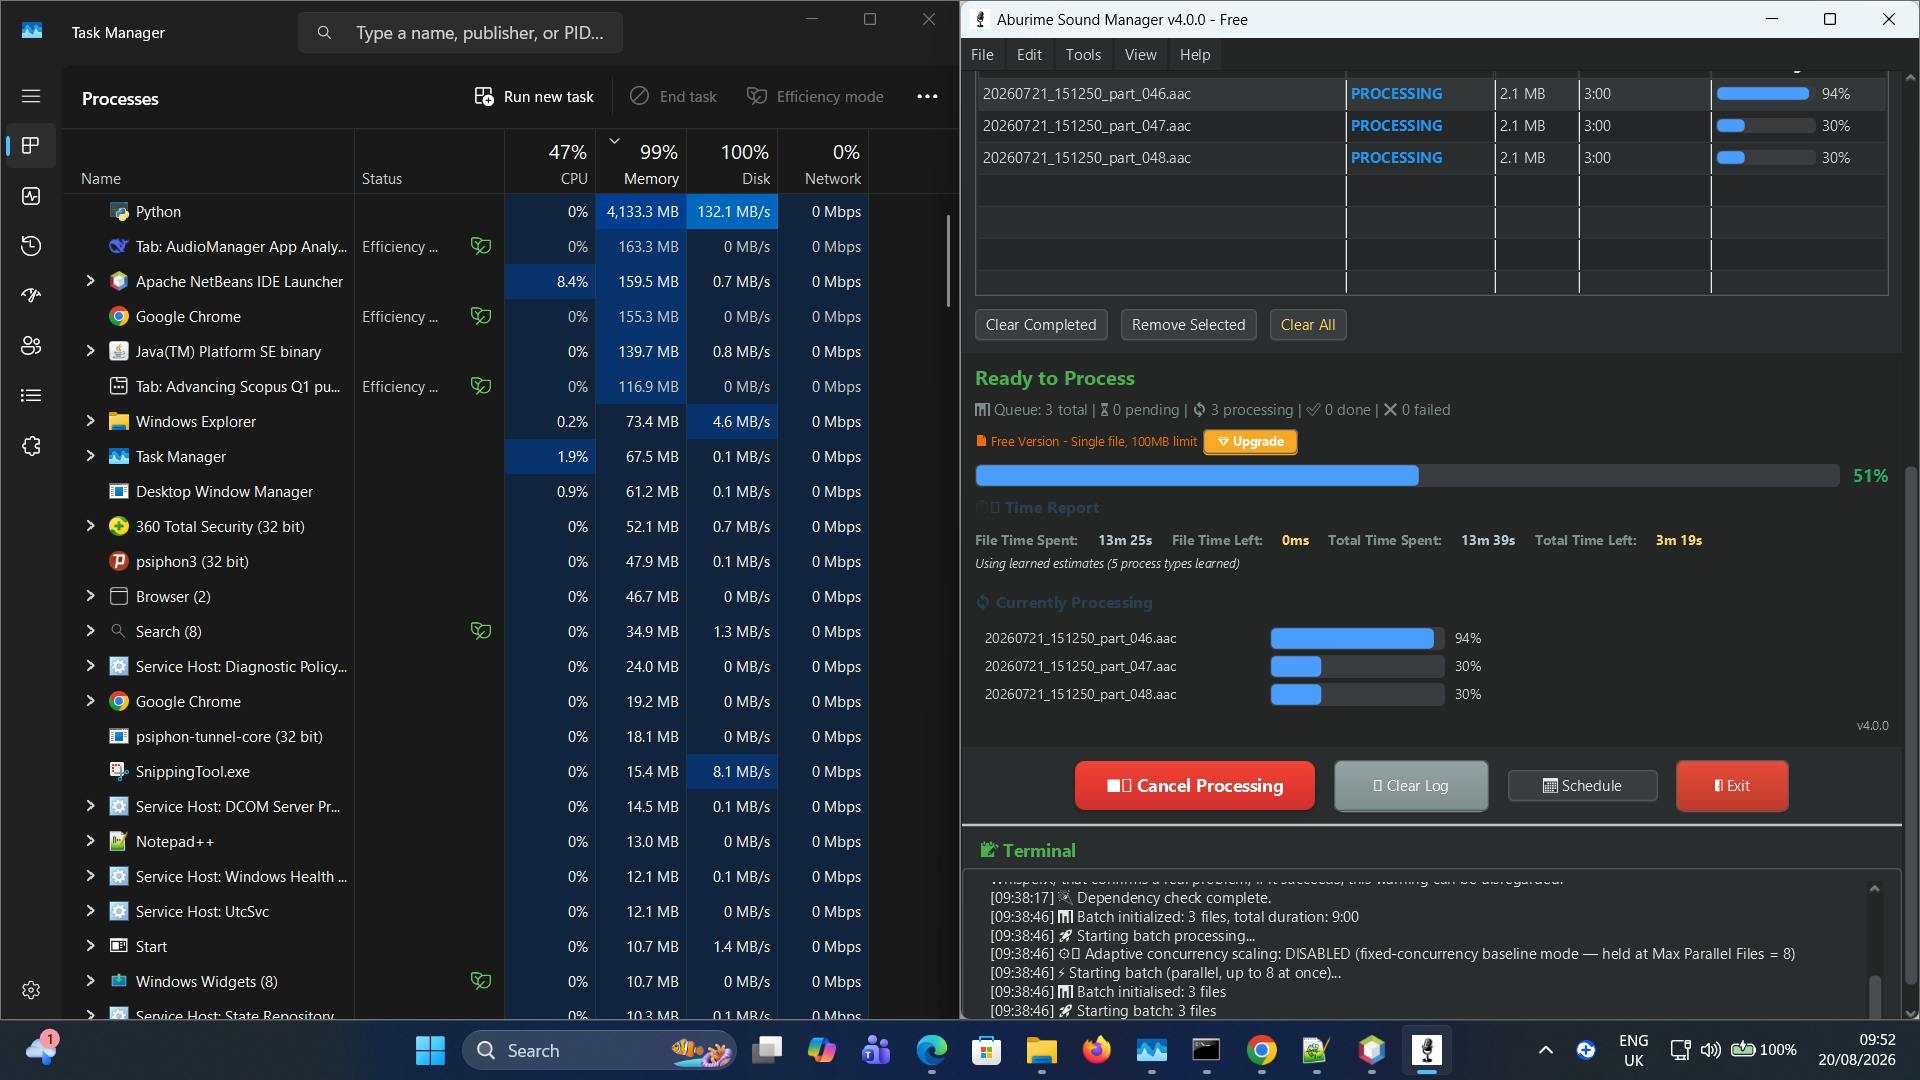Expand the Browser (2) process group
The image size is (1920, 1080).
pyautogui.click(x=90, y=597)
